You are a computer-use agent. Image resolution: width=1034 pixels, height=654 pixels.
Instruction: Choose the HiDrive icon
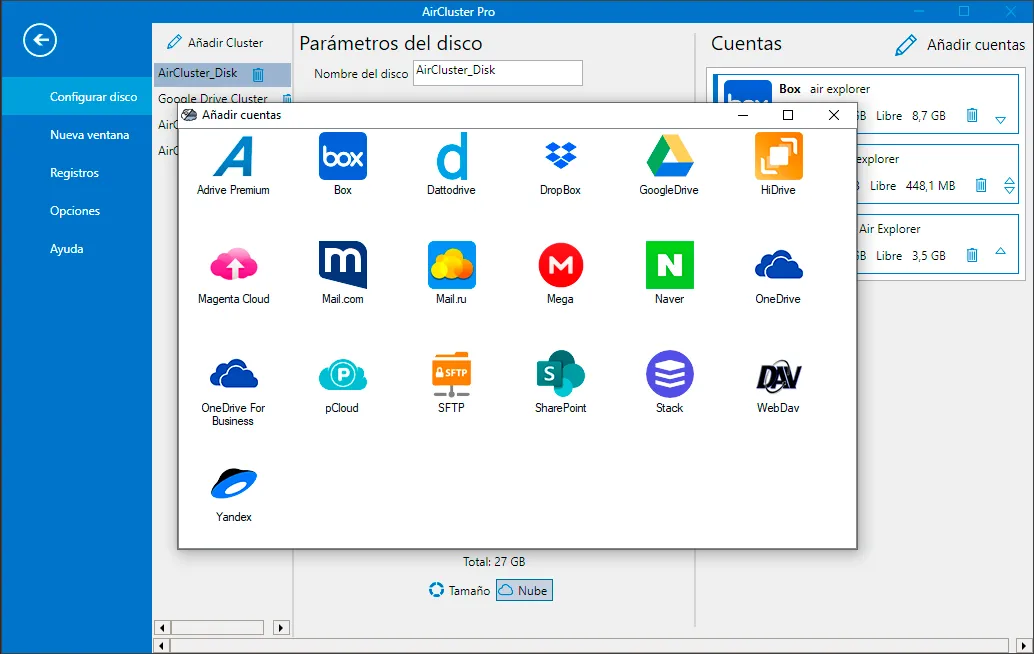coord(779,156)
